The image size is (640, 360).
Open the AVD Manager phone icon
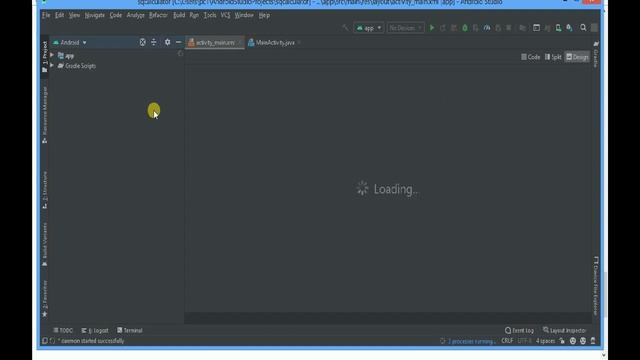coord(558,28)
